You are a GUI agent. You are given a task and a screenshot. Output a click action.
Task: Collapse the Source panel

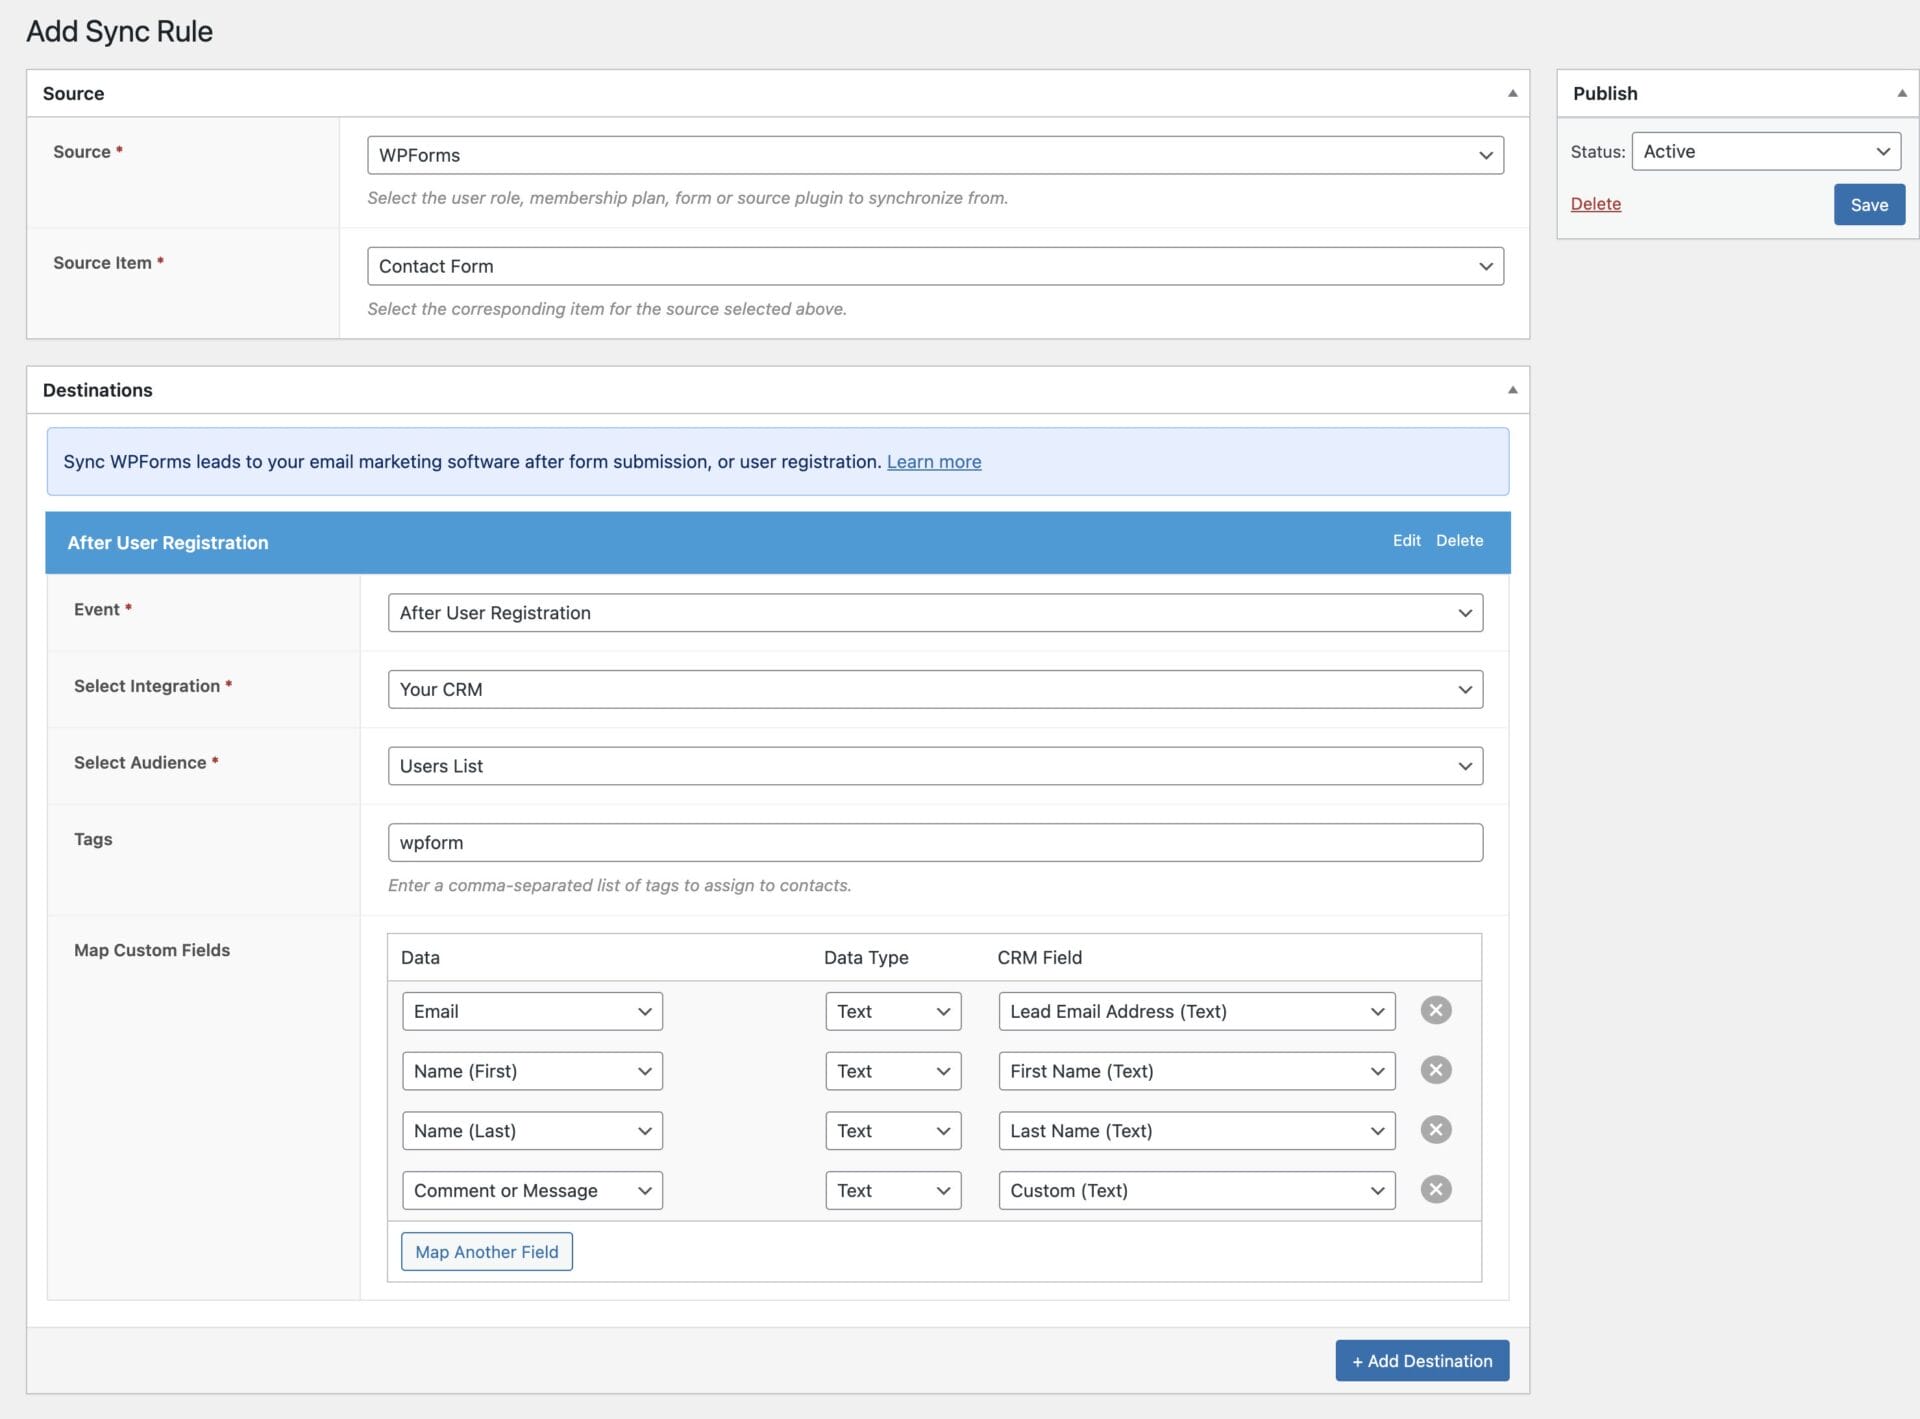click(1512, 92)
